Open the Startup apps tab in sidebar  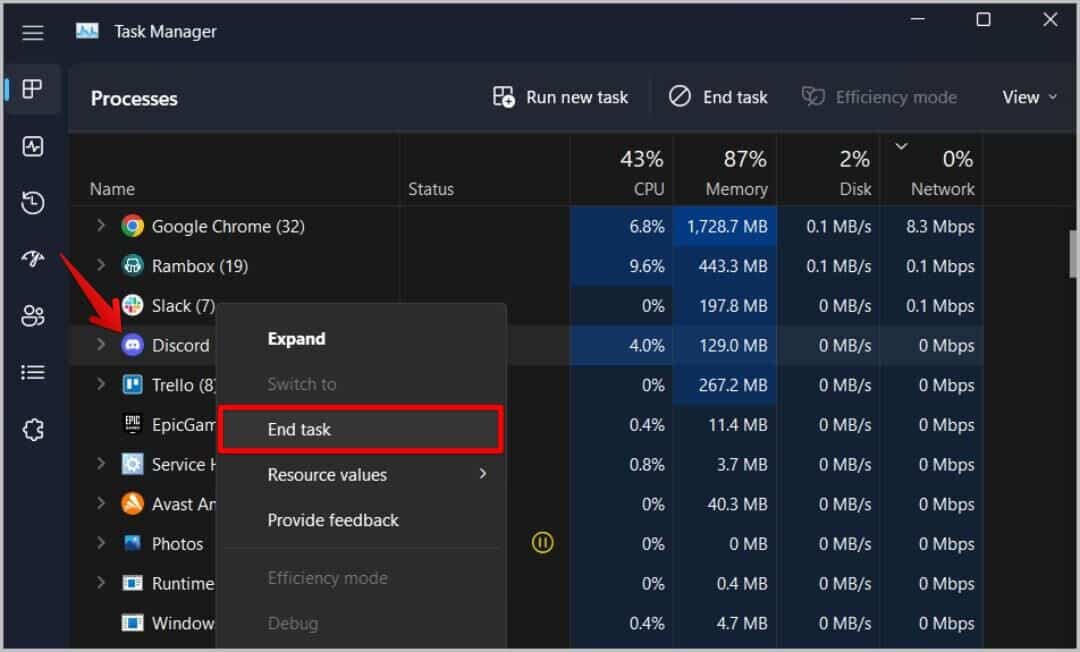point(32,259)
